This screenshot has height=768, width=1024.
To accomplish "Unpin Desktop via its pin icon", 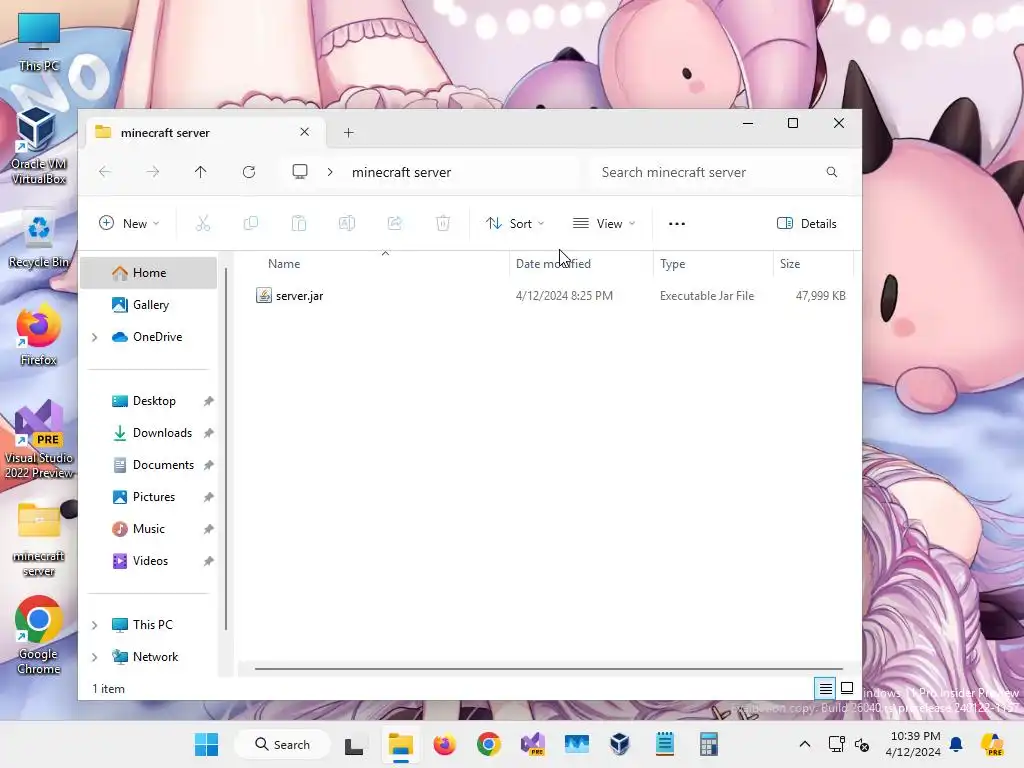I will pos(208,401).
